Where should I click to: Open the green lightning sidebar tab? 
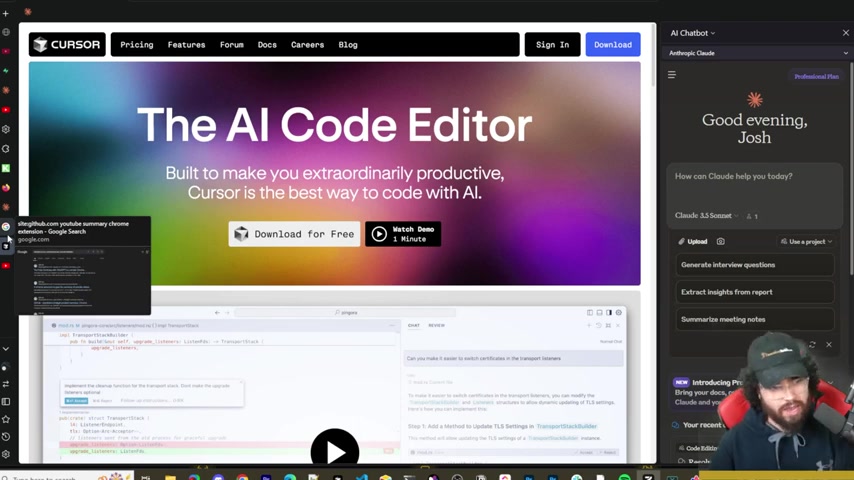point(6,71)
